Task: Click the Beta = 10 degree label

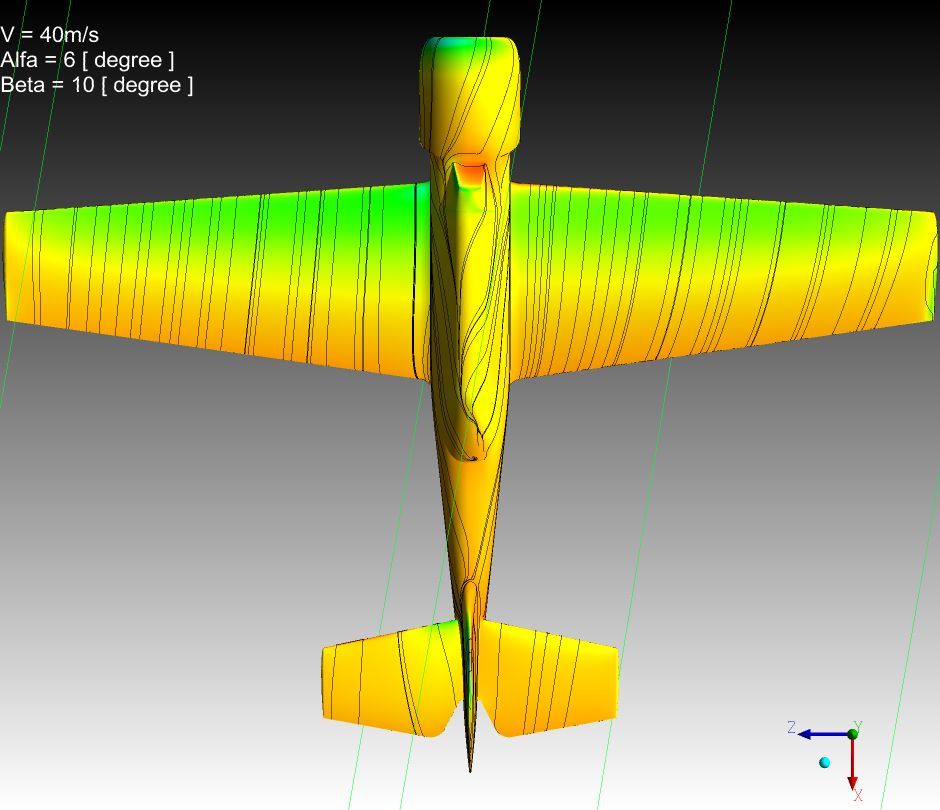Action: pos(97,85)
